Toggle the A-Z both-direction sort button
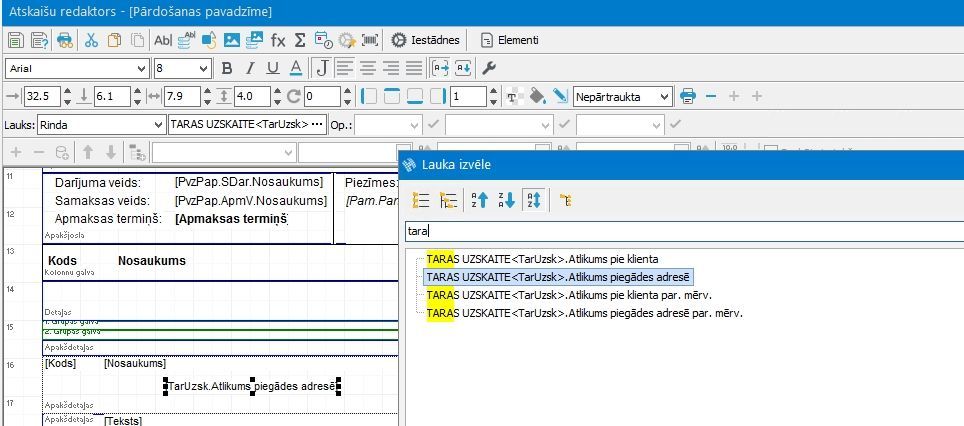This screenshot has height=426, width=964. coord(532,200)
